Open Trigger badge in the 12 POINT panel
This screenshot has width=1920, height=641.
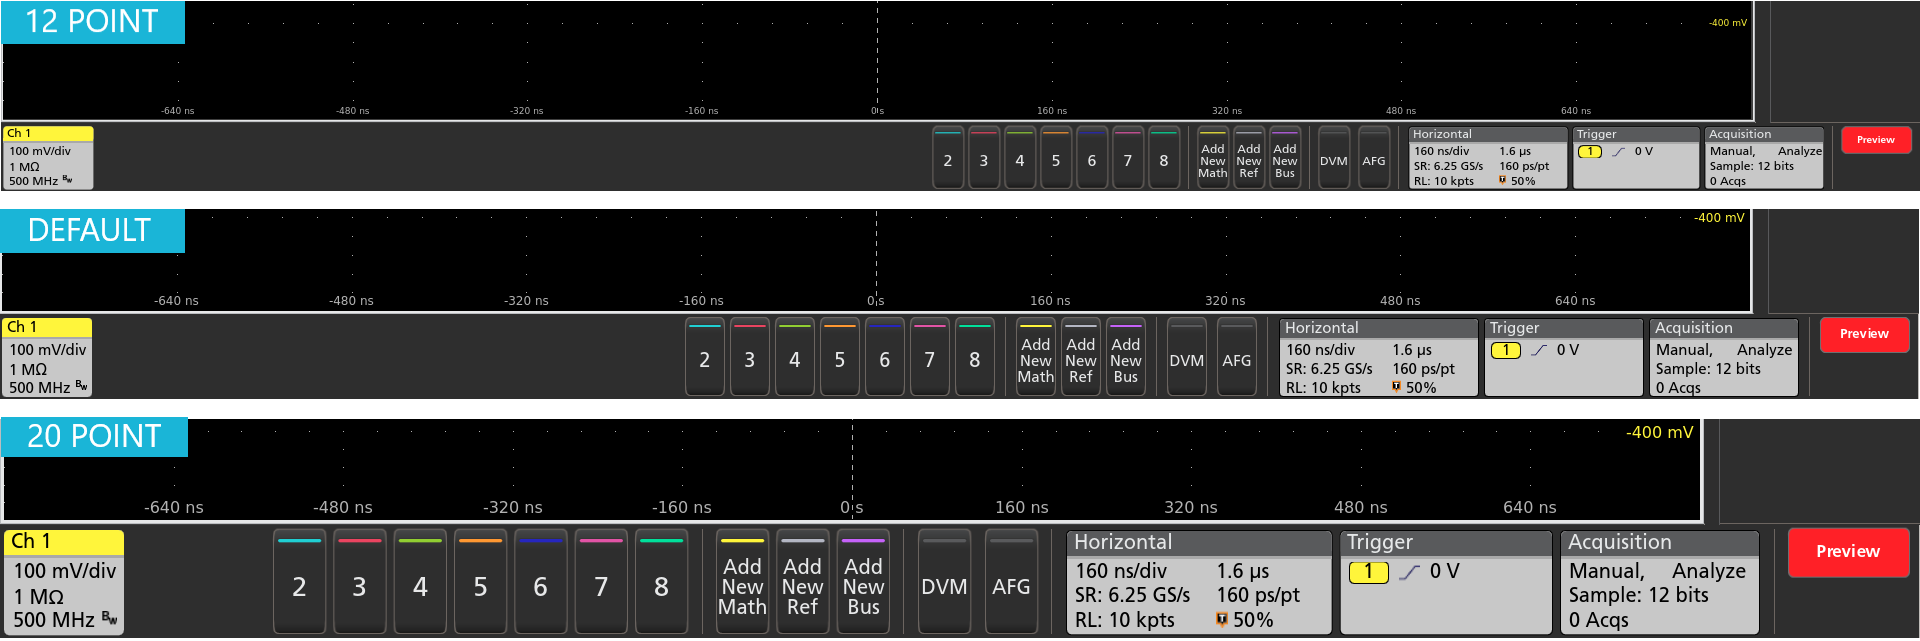click(1636, 158)
